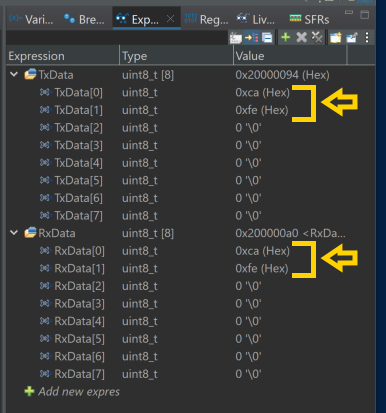This screenshot has height=413, width=386.
Task: Click the Value column header
Action: click(x=290, y=56)
